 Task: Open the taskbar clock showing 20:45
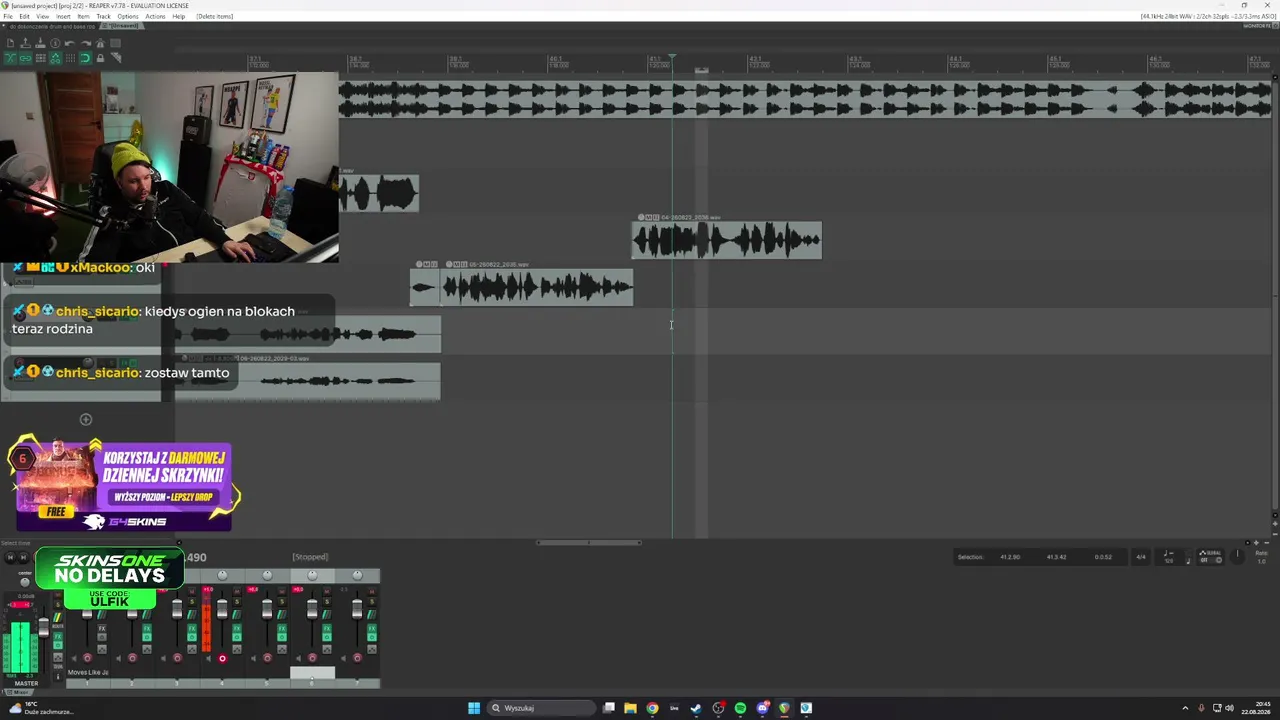click(x=1255, y=708)
